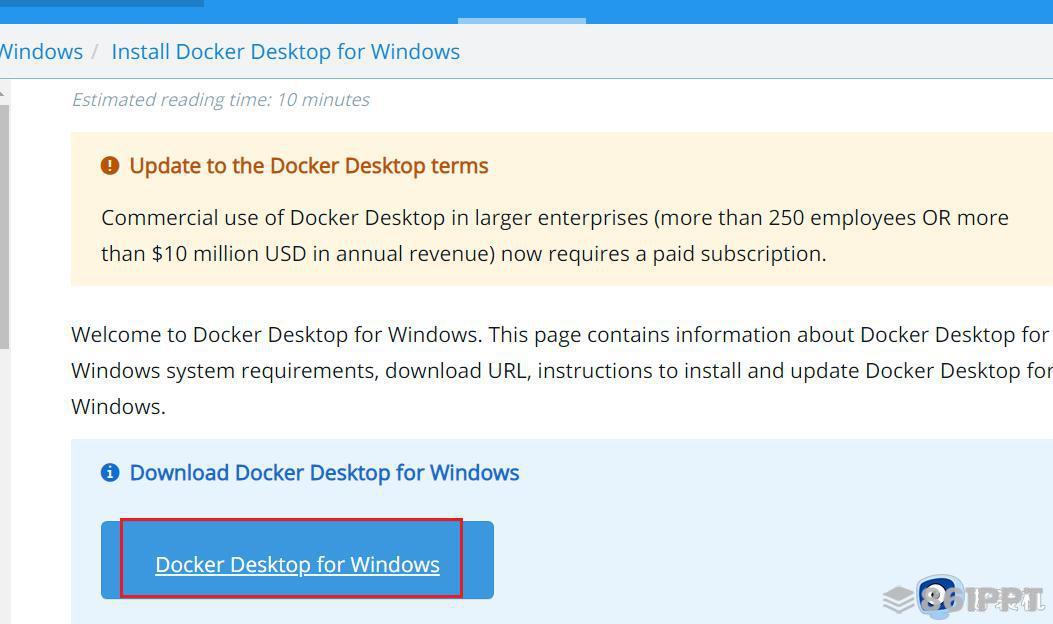Screen dimensions: 1053x624
Task: Click the 'Update to the Docker Desktop terms' heading
Action: [x=309, y=166]
